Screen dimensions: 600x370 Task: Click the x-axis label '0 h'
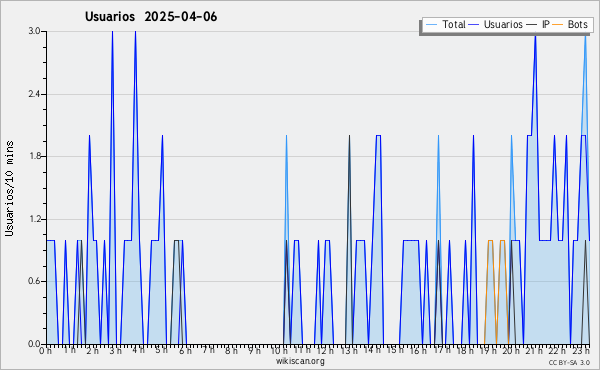tap(46, 351)
